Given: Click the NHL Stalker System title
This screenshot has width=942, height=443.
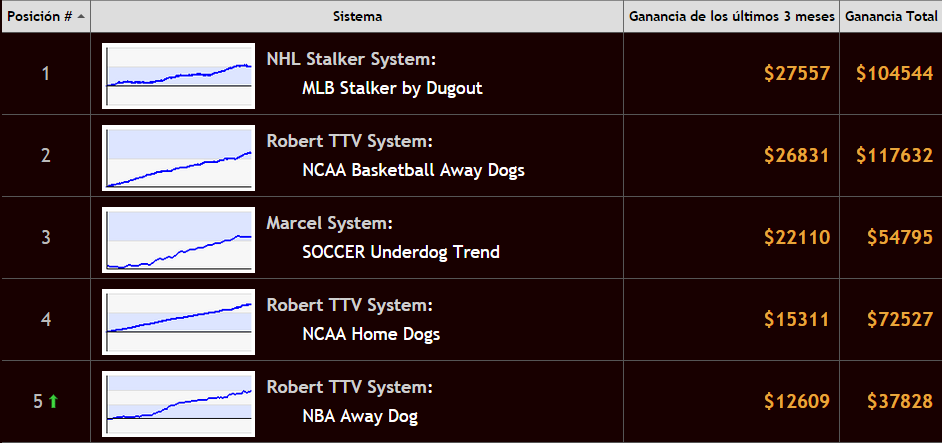Looking at the screenshot, I should (351, 60).
